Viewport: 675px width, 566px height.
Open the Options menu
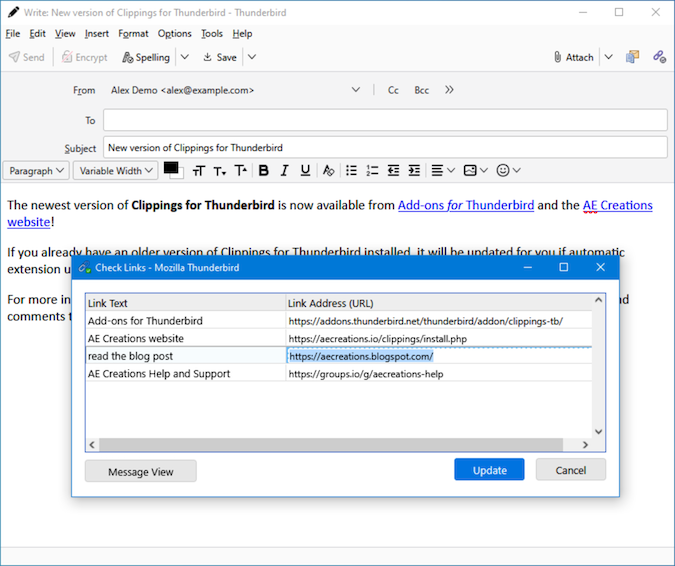tap(174, 34)
